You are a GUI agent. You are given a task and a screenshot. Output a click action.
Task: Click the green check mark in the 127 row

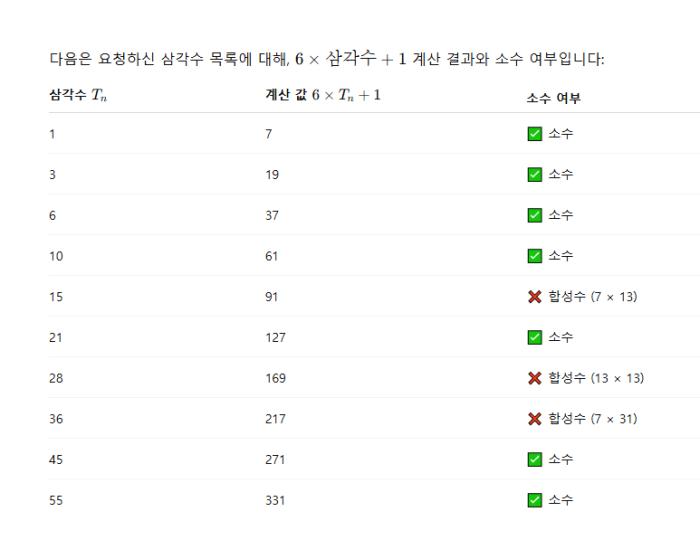coord(534,337)
